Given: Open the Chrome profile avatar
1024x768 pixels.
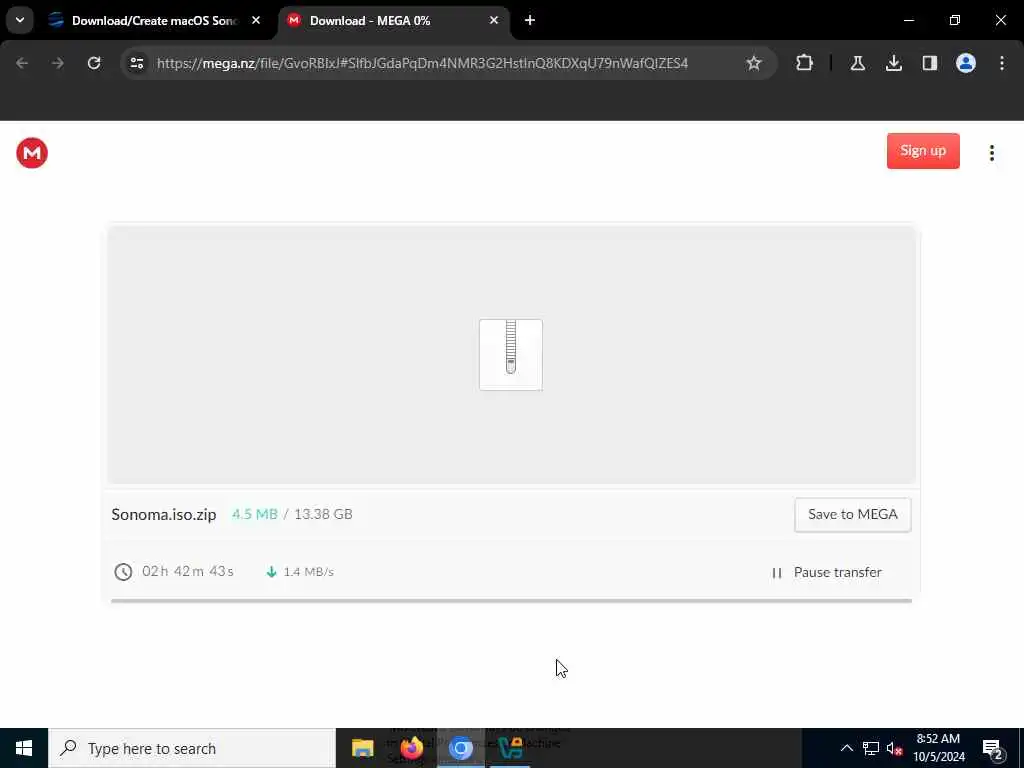Looking at the screenshot, I should [965, 63].
